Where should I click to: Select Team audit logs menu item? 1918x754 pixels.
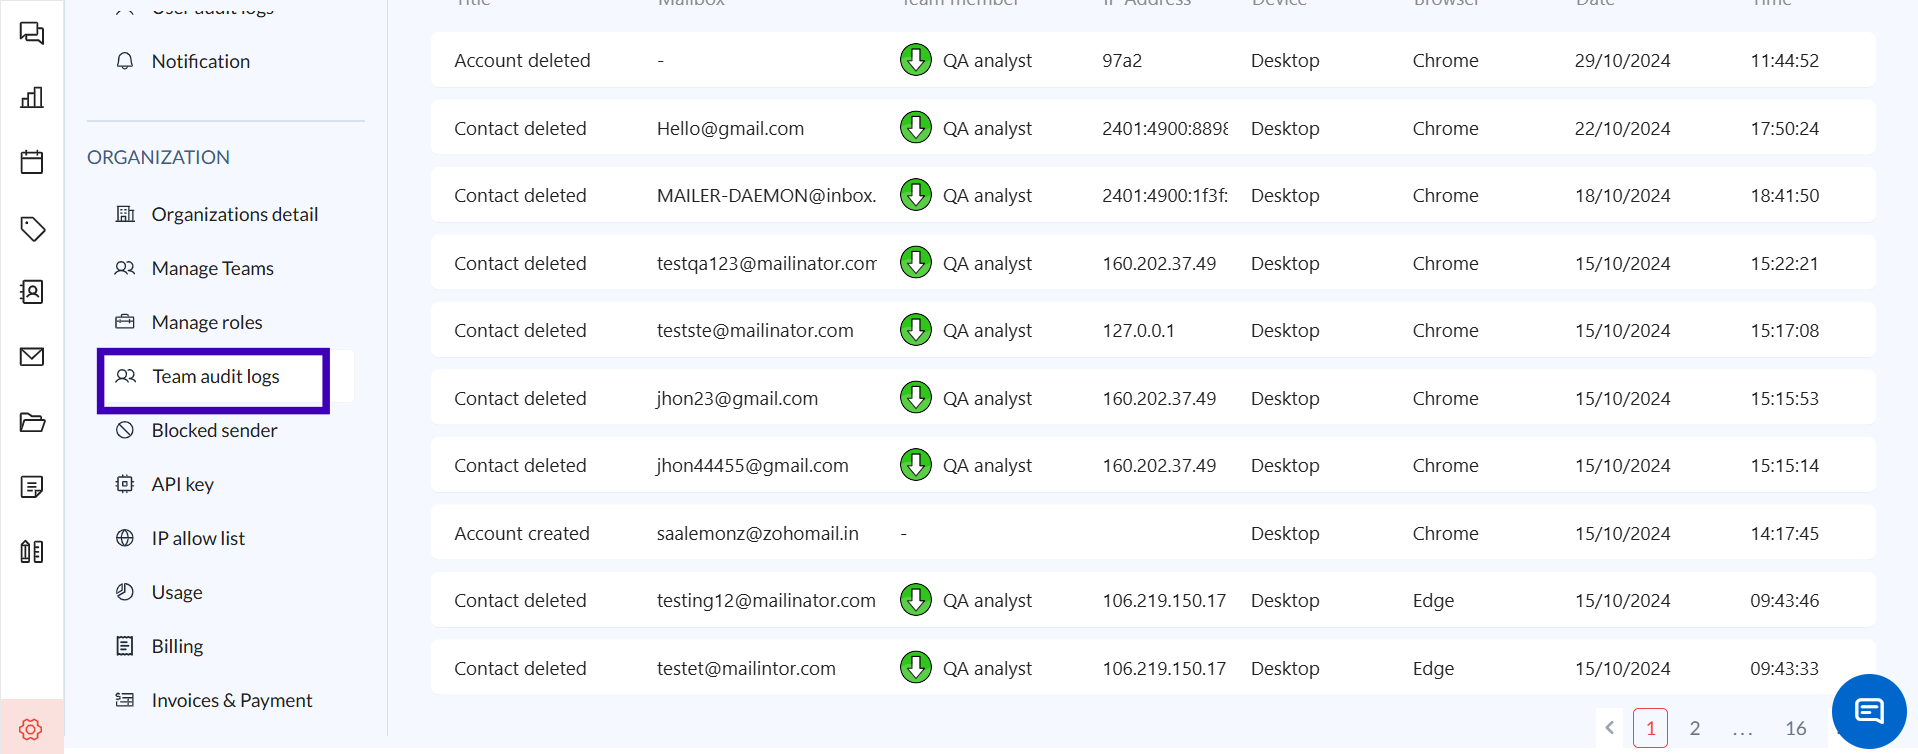pyautogui.click(x=215, y=377)
